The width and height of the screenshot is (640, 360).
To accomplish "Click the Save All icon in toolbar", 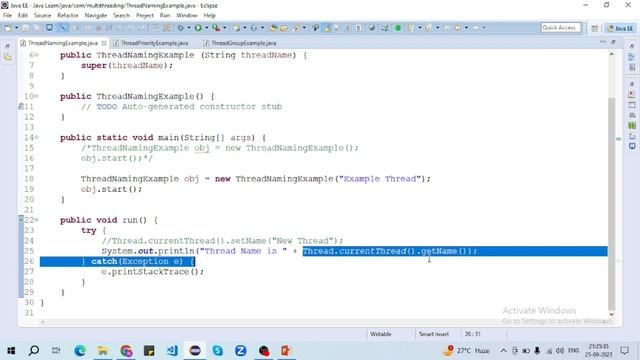I will point(37,28).
